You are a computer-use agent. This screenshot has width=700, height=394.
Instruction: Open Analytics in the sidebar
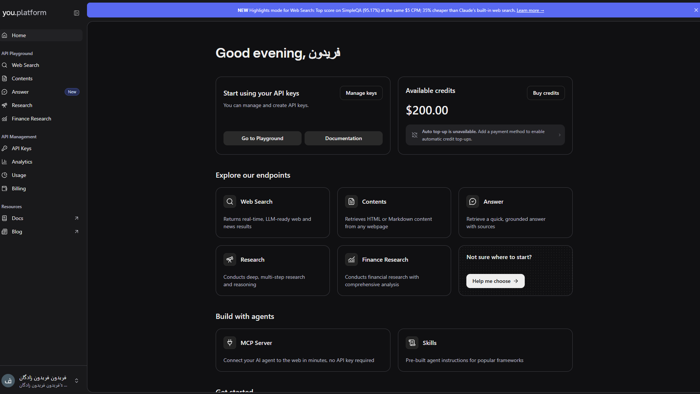41,162
